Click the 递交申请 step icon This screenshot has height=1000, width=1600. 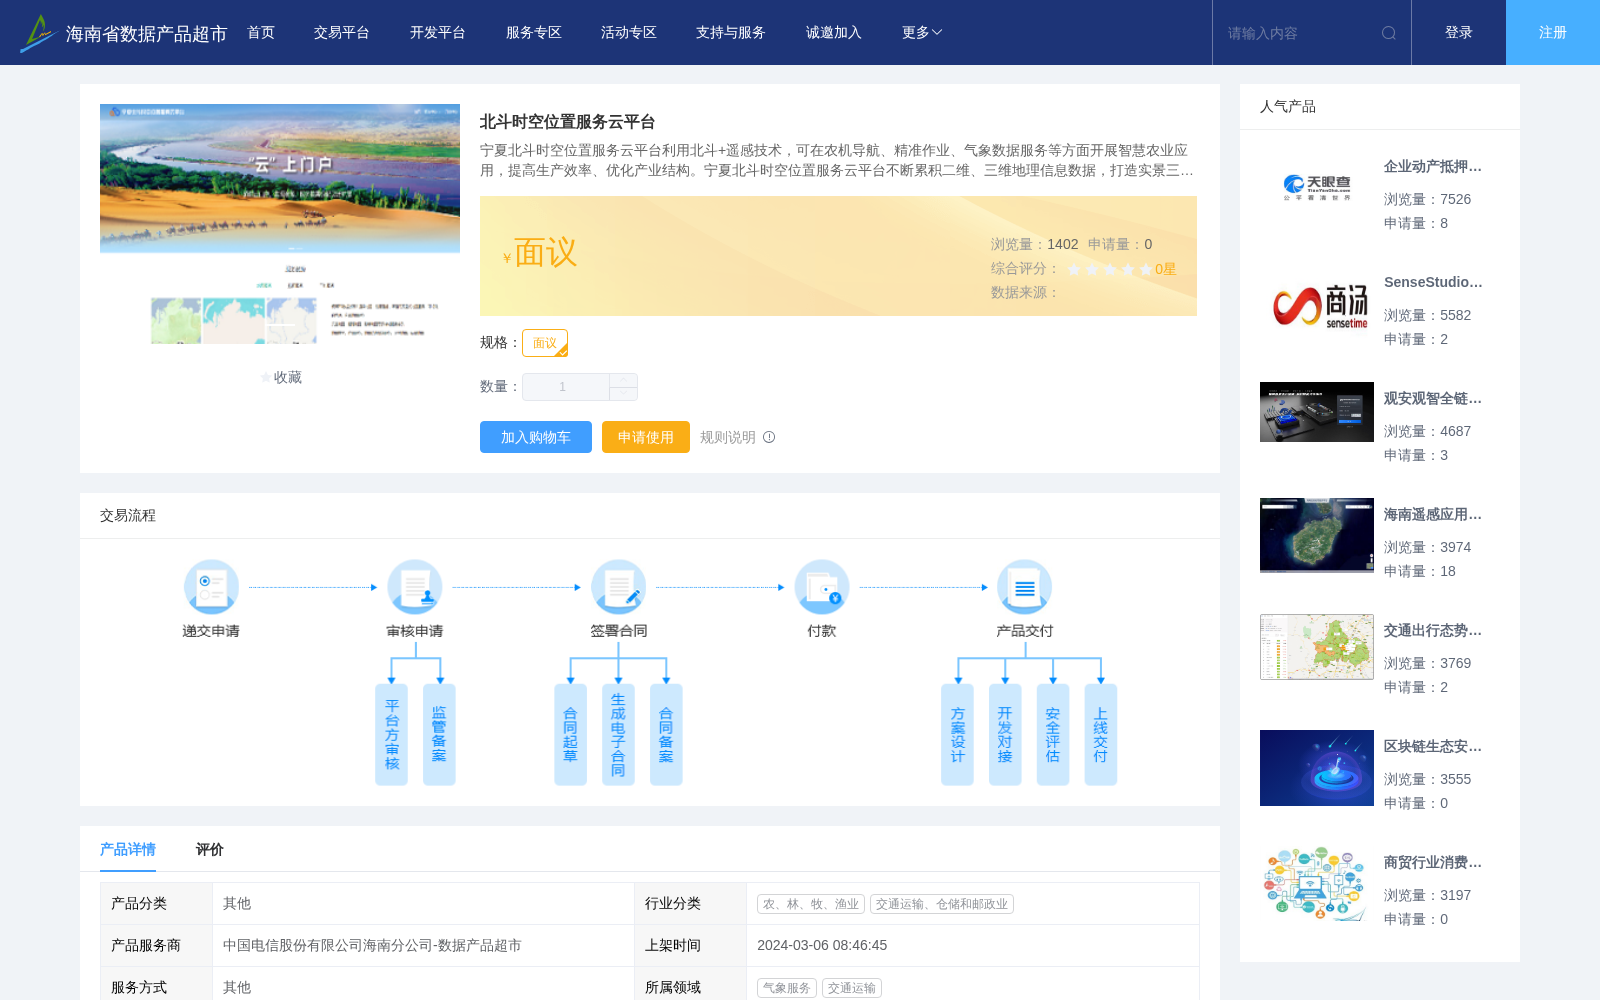point(211,587)
